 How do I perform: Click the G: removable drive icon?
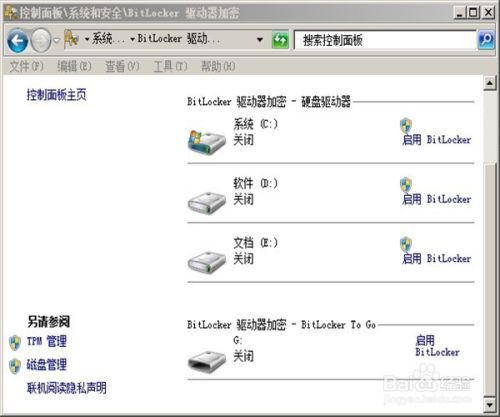coord(207,361)
